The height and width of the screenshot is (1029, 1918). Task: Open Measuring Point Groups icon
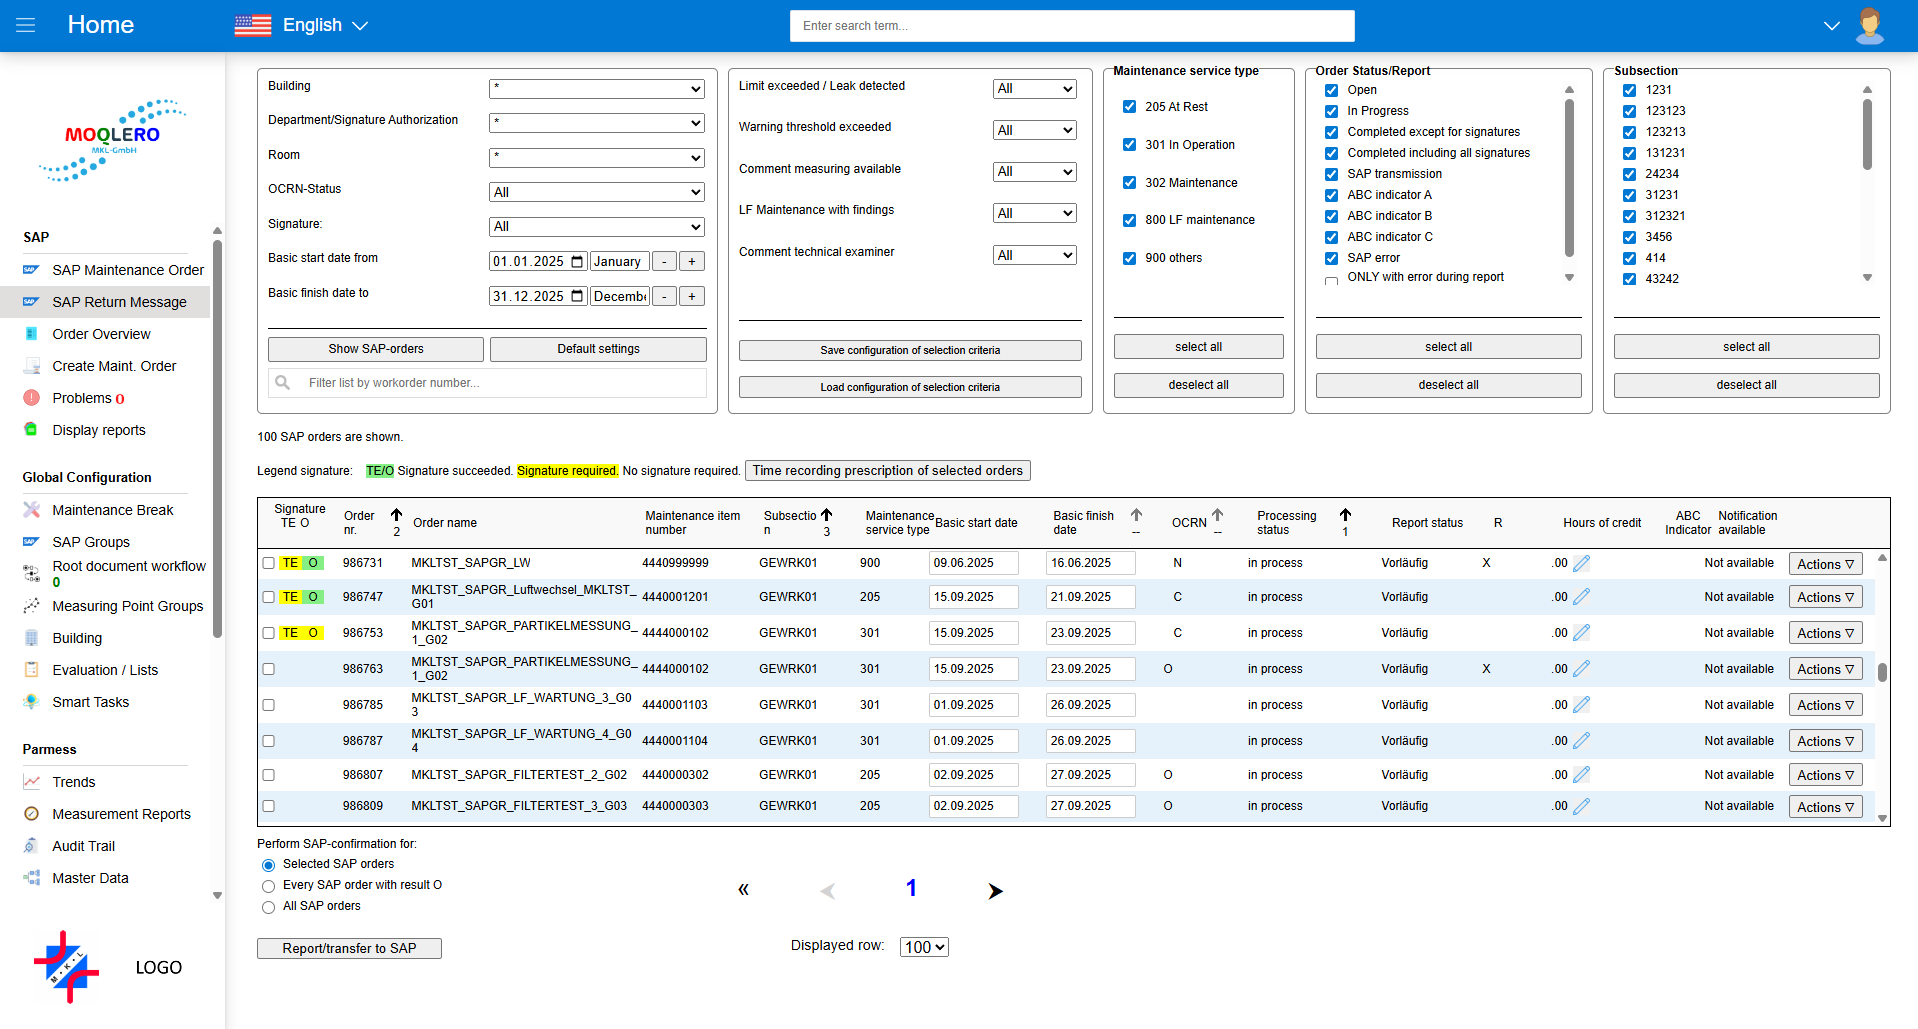click(31, 606)
